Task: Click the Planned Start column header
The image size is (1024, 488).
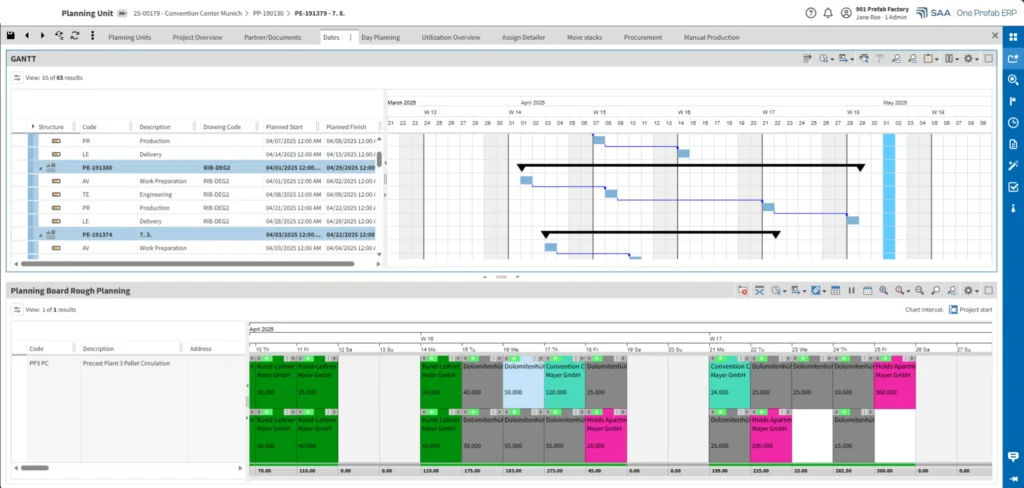Action: pos(284,127)
